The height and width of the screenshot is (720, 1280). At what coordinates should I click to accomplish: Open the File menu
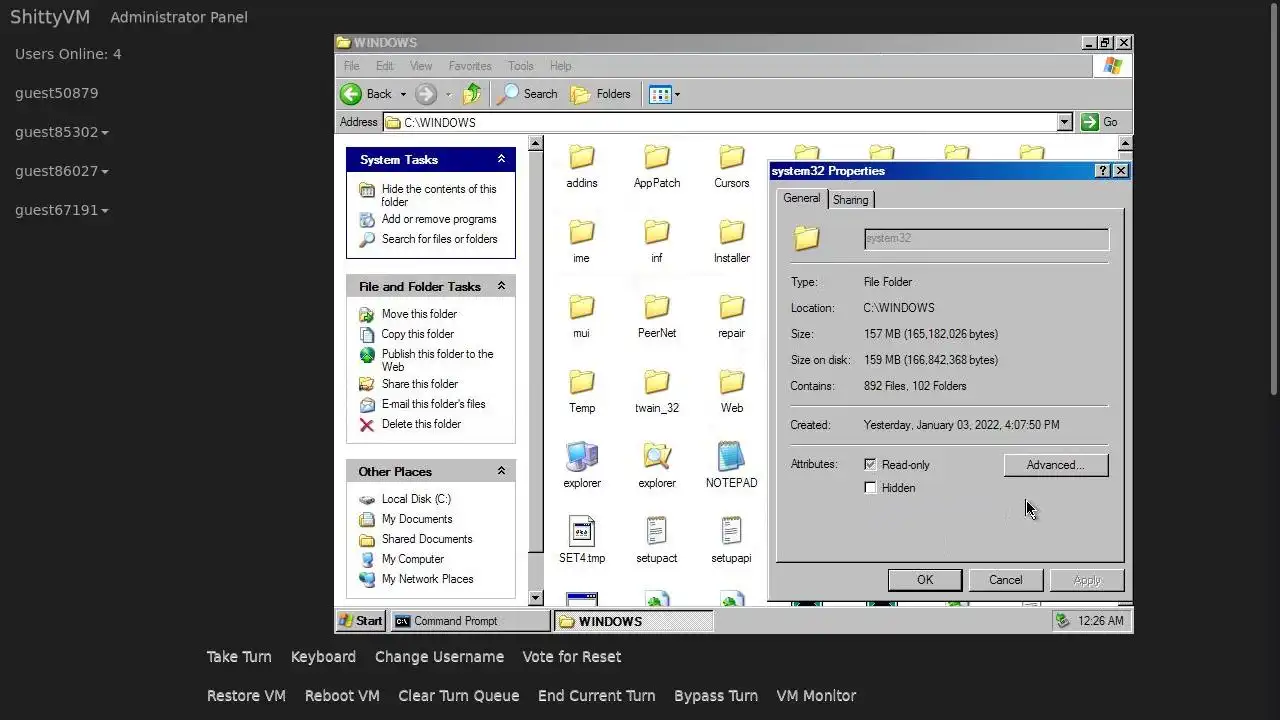pyautogui.click(x=352, y=66)
